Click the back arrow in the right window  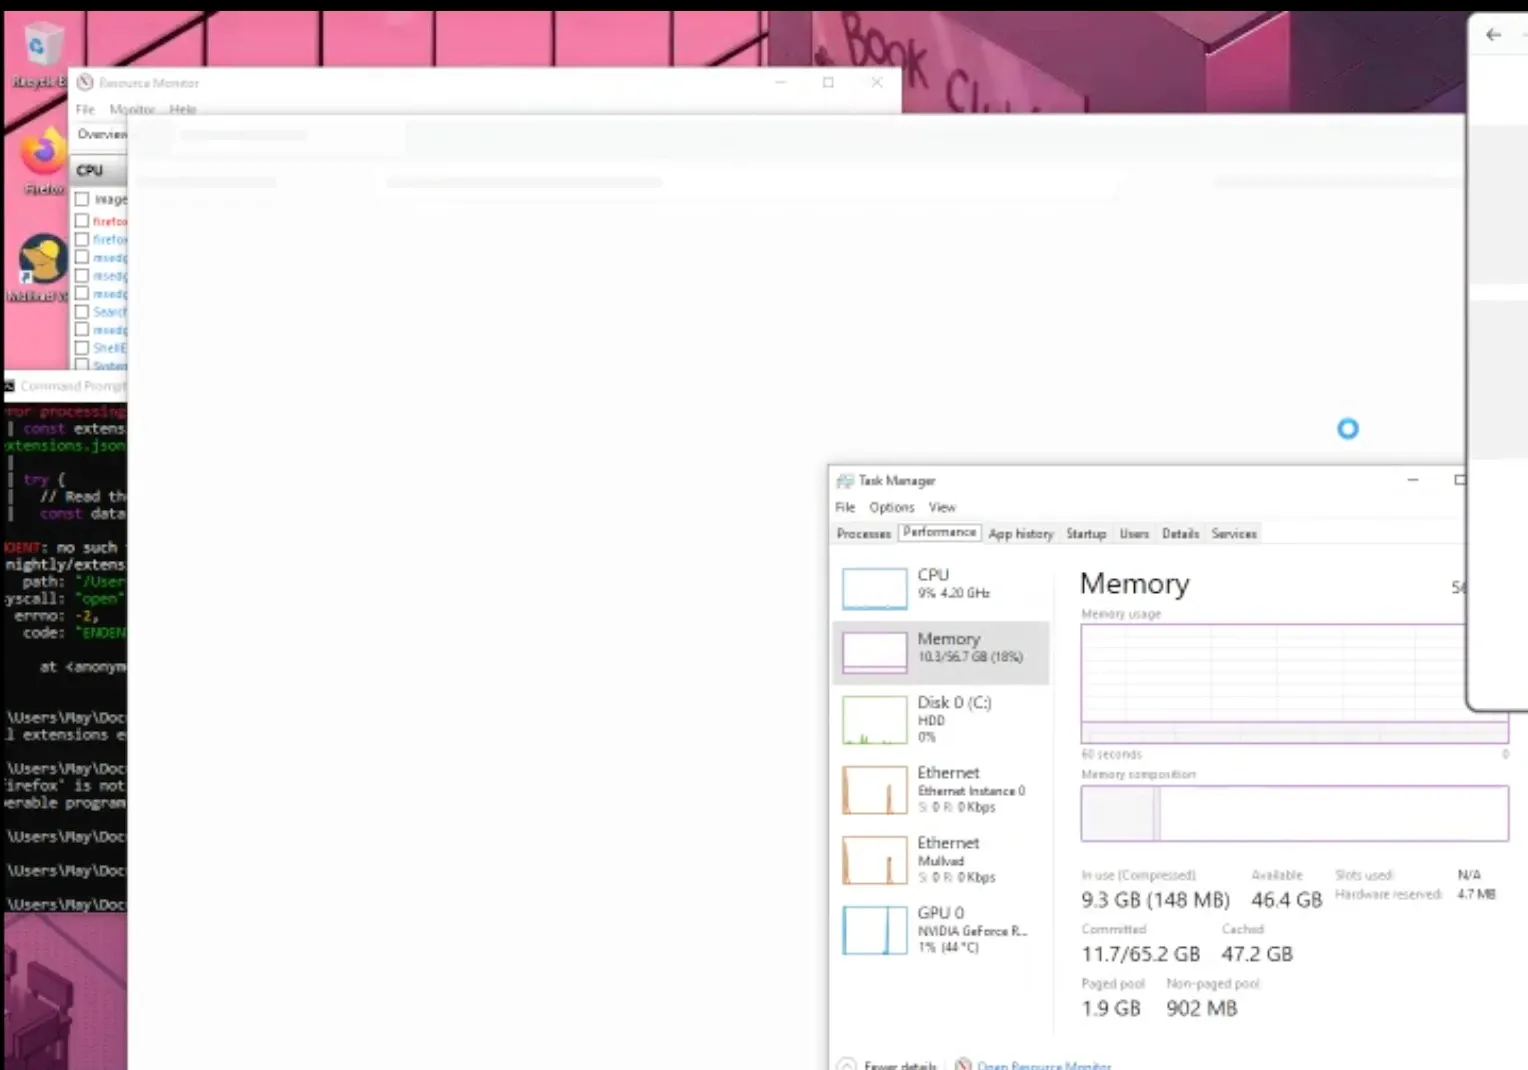pyautogui.click(x=1493, y=35)
